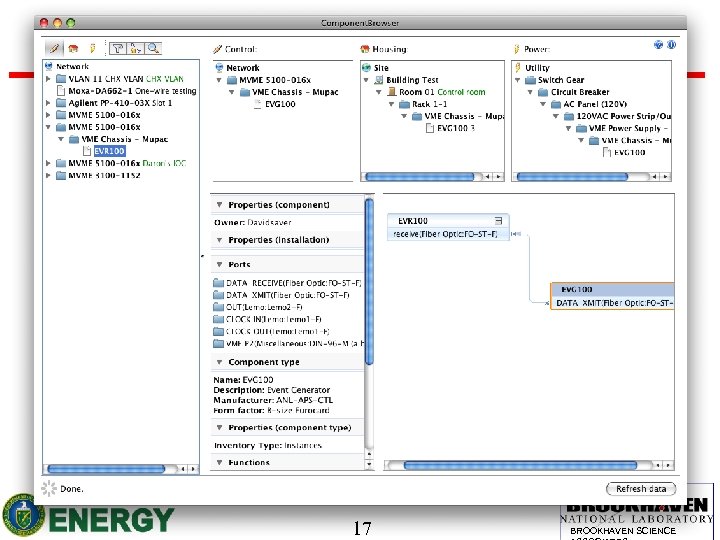Click the Building Test building icon

(379, 80)
